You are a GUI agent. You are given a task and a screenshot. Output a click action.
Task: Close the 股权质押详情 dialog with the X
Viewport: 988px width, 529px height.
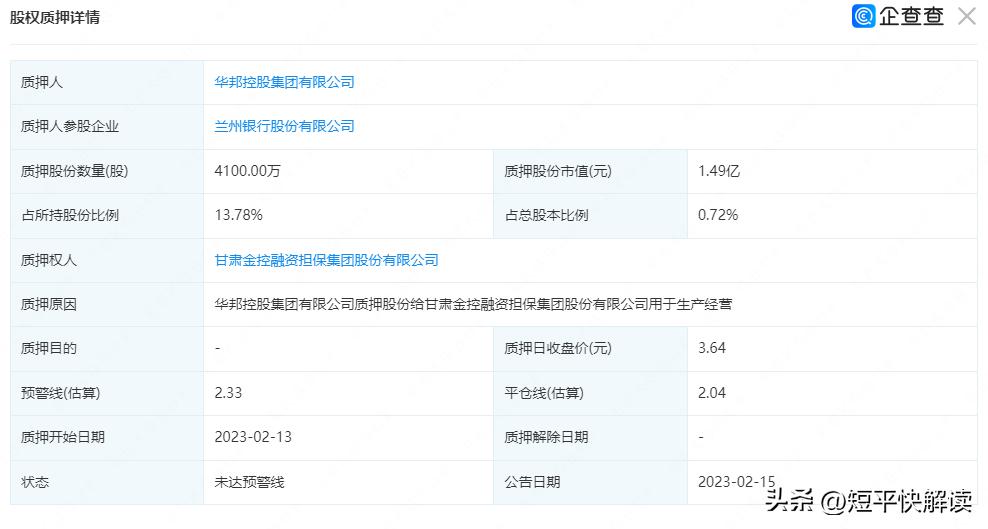coord(967,16)
